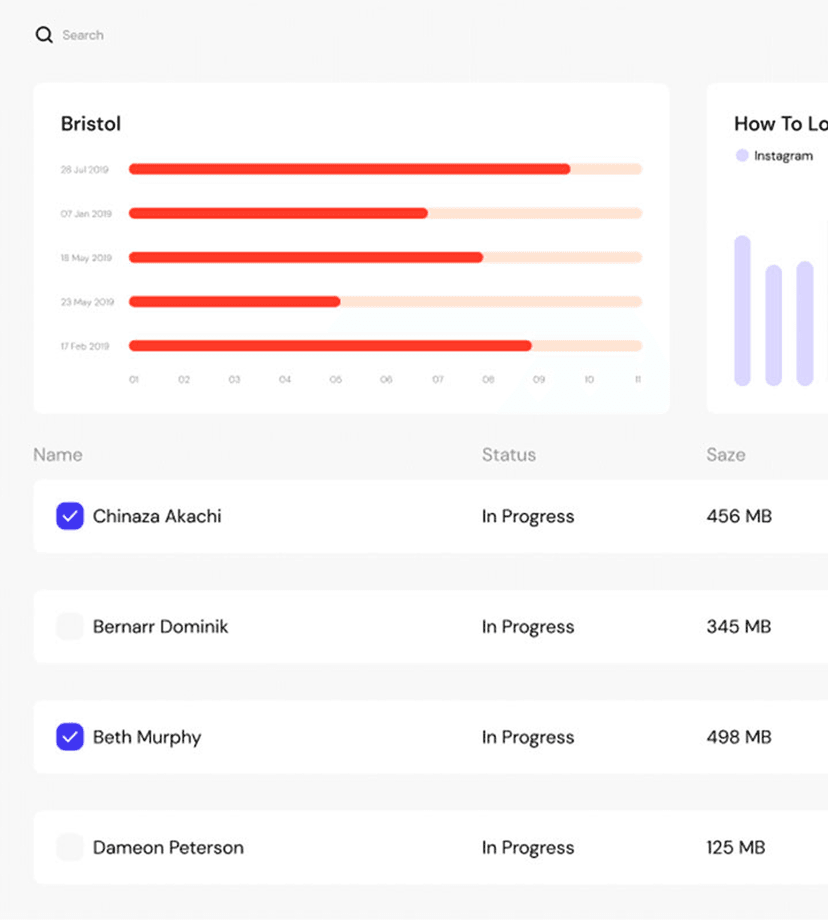Click the 23 May 2019 red bar

pyautogui.click(x=232, y=301)
